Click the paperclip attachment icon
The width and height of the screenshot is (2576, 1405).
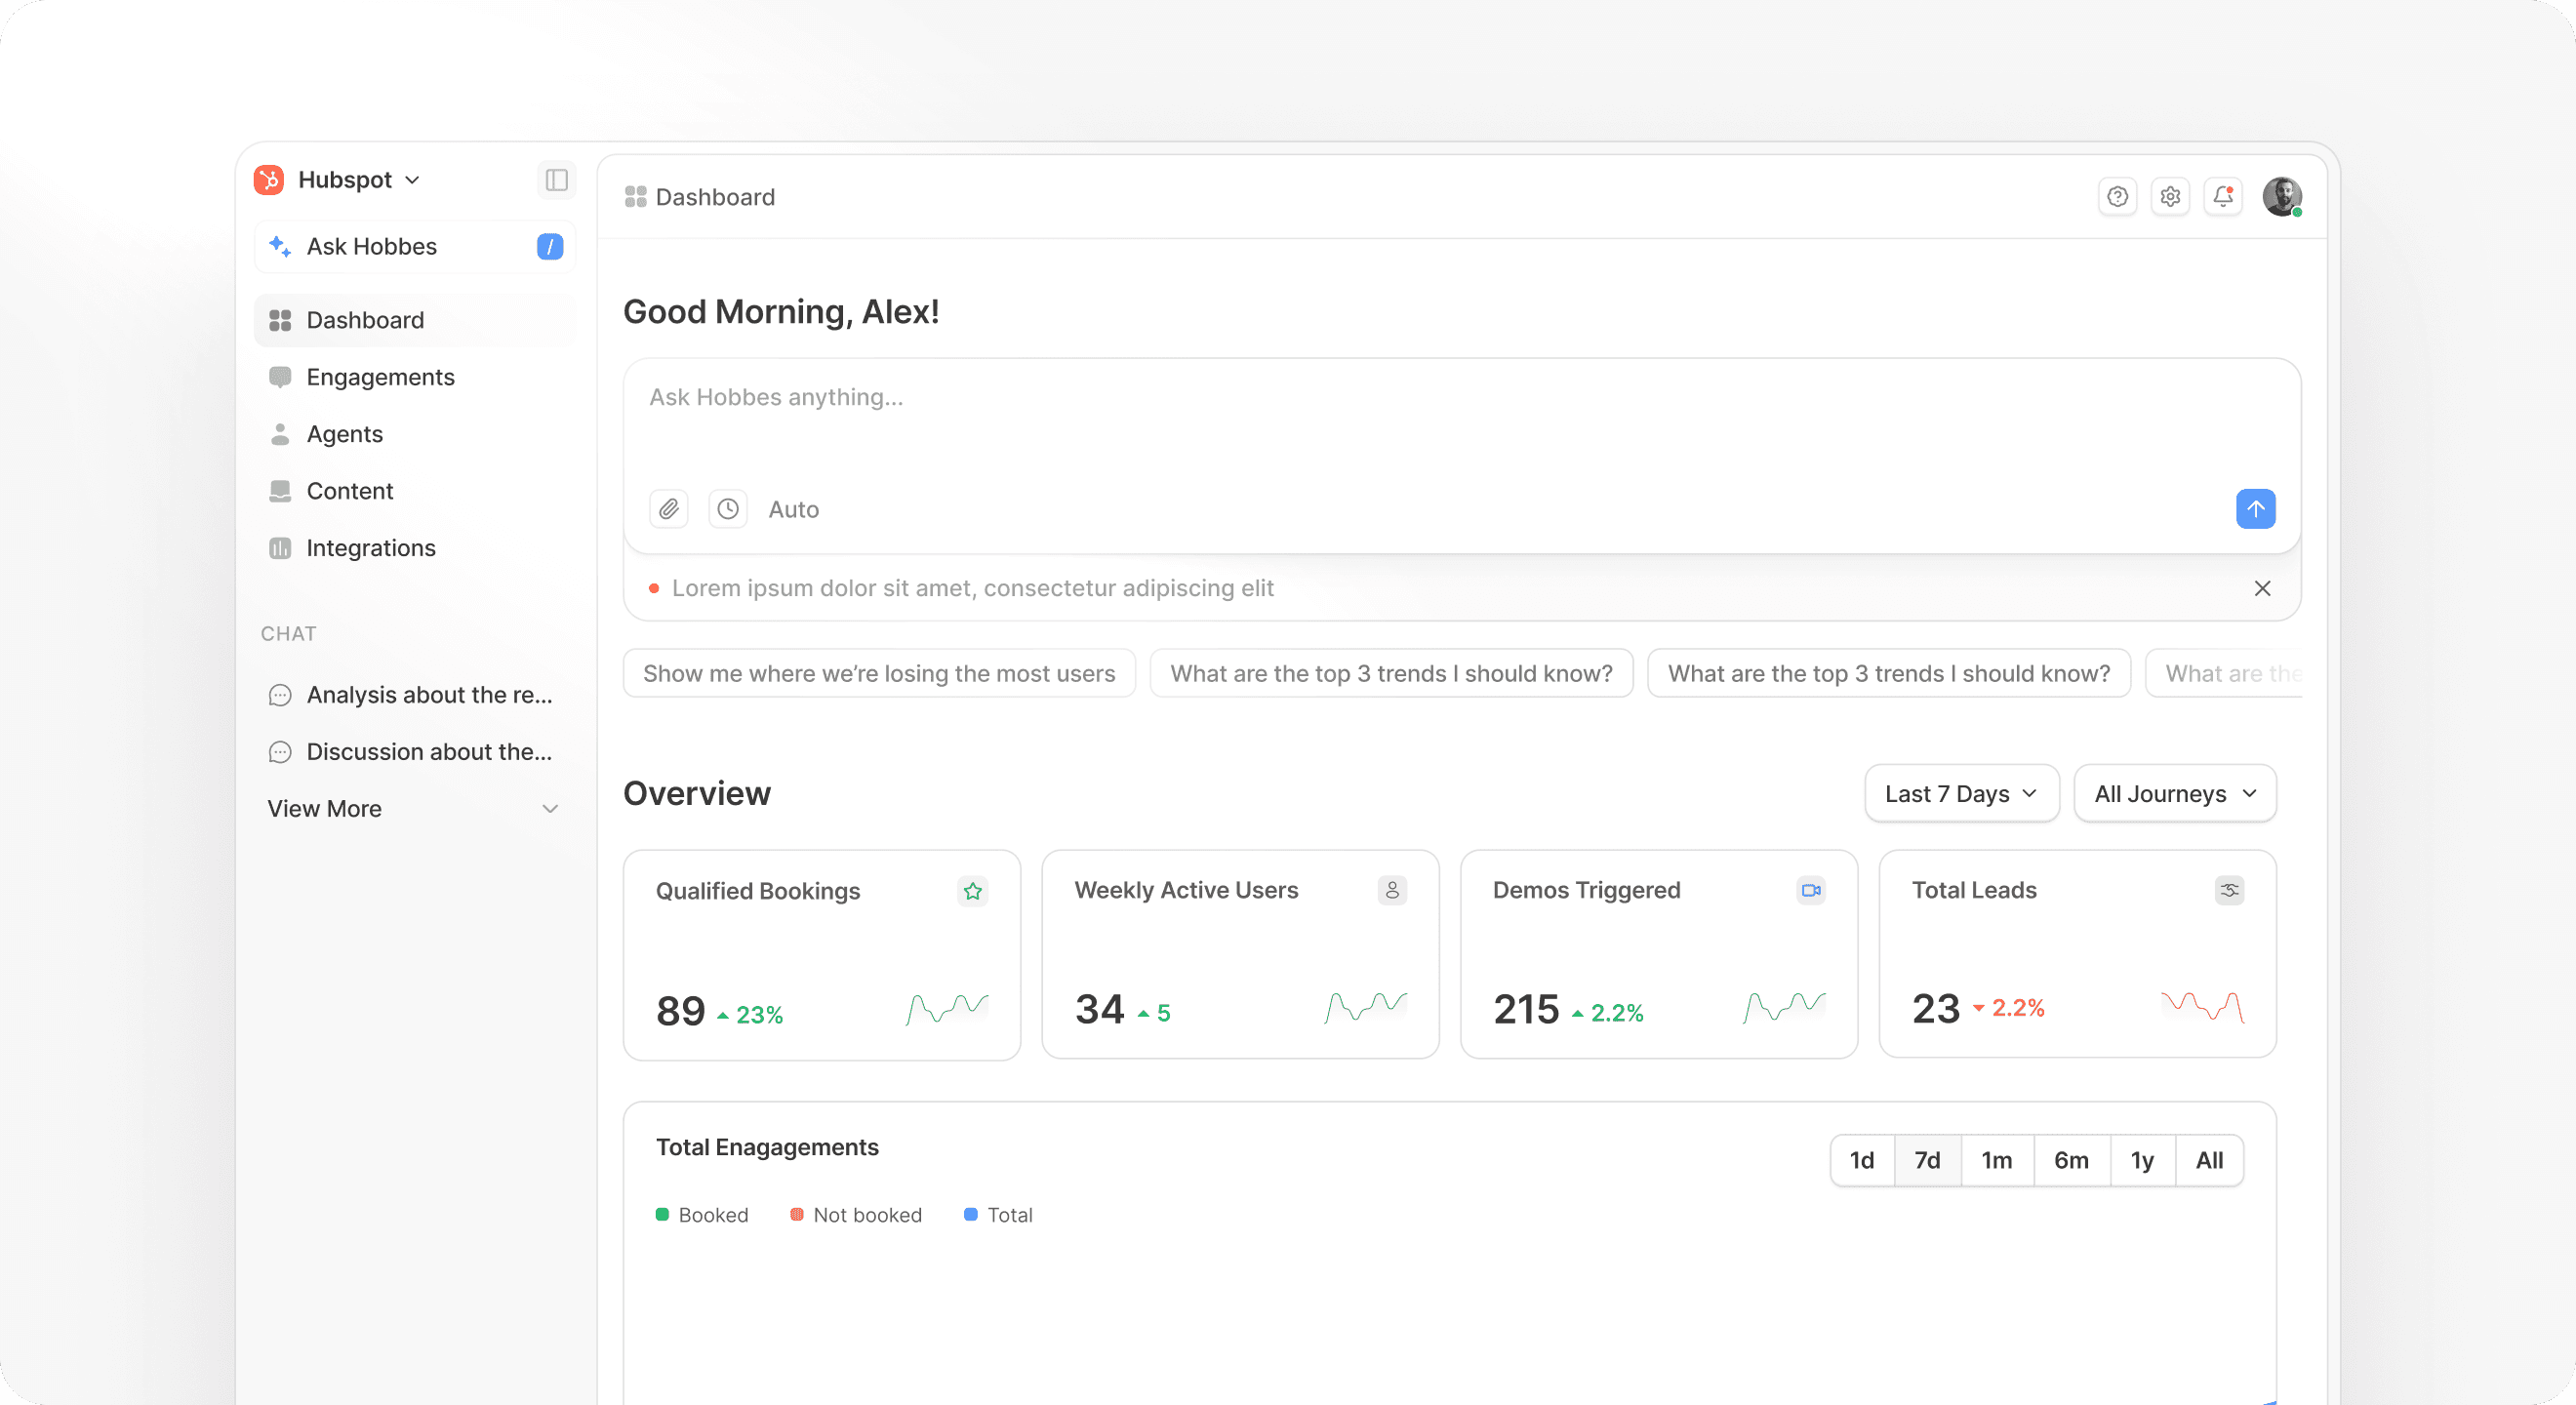[669, 509]
